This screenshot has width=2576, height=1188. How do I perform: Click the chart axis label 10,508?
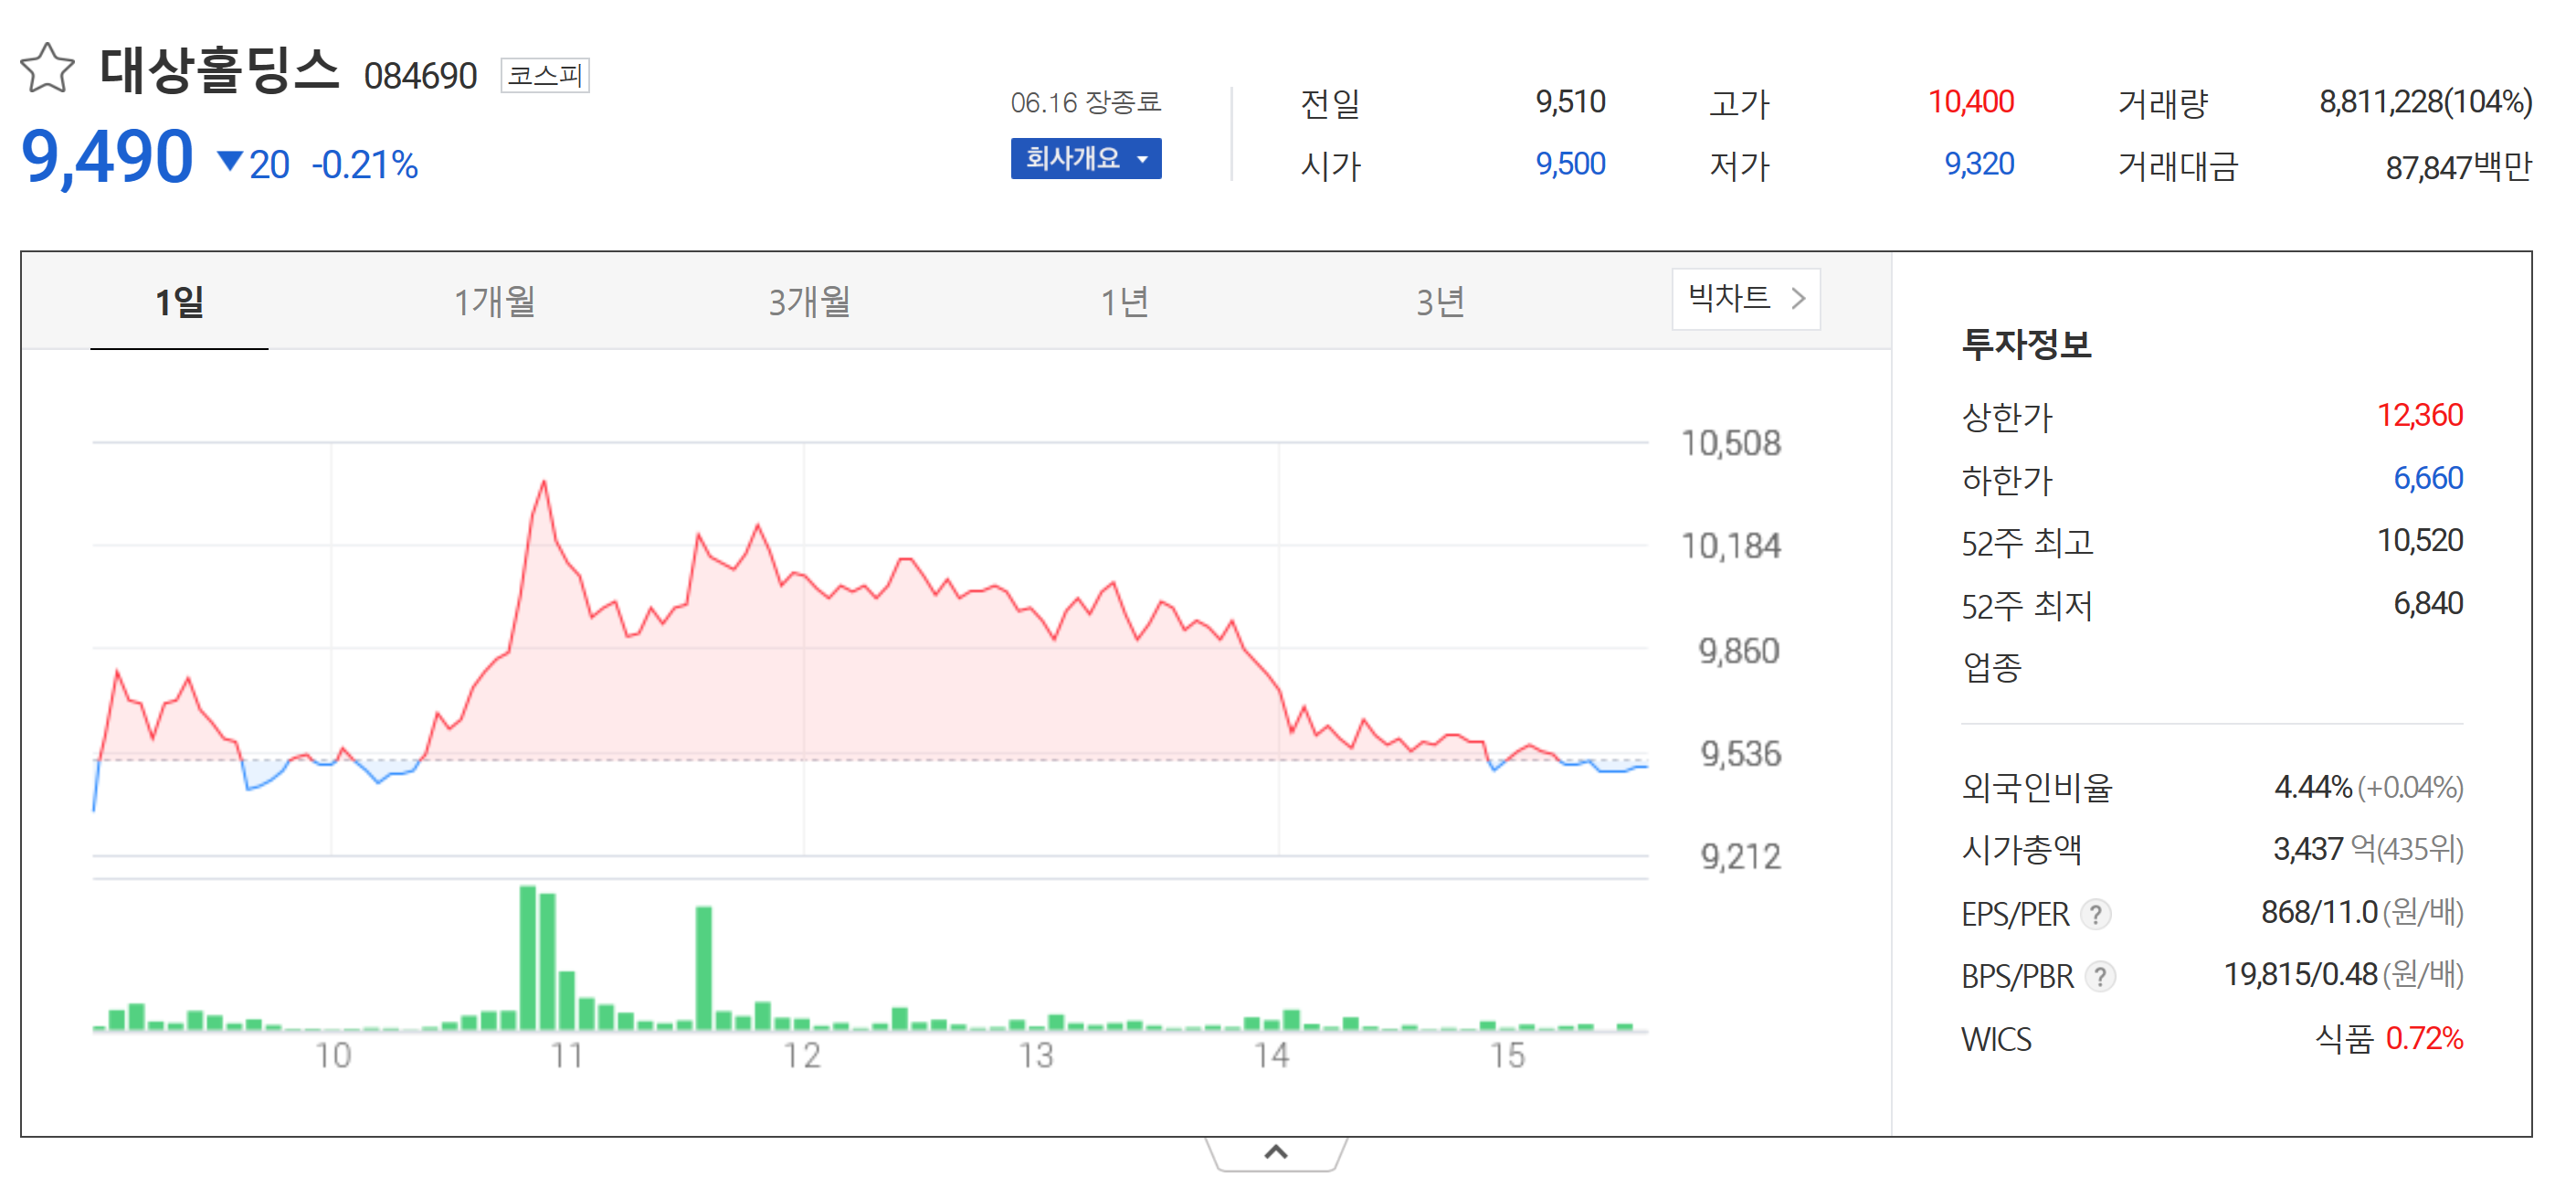[1731, 443]
